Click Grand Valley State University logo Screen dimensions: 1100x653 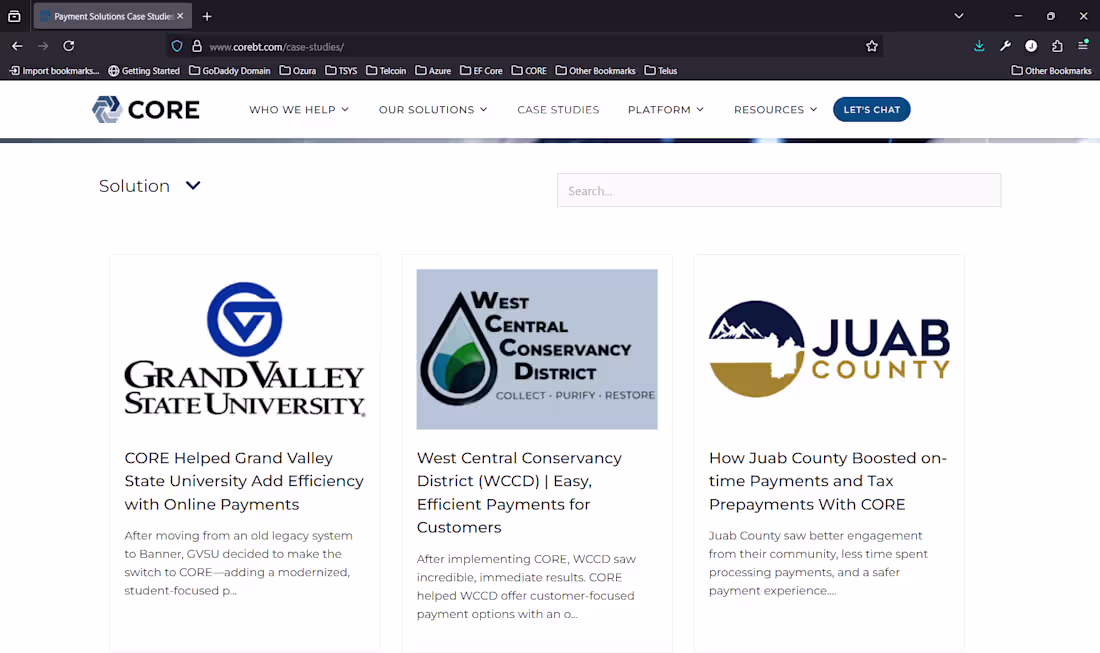(x=245, y=349)
